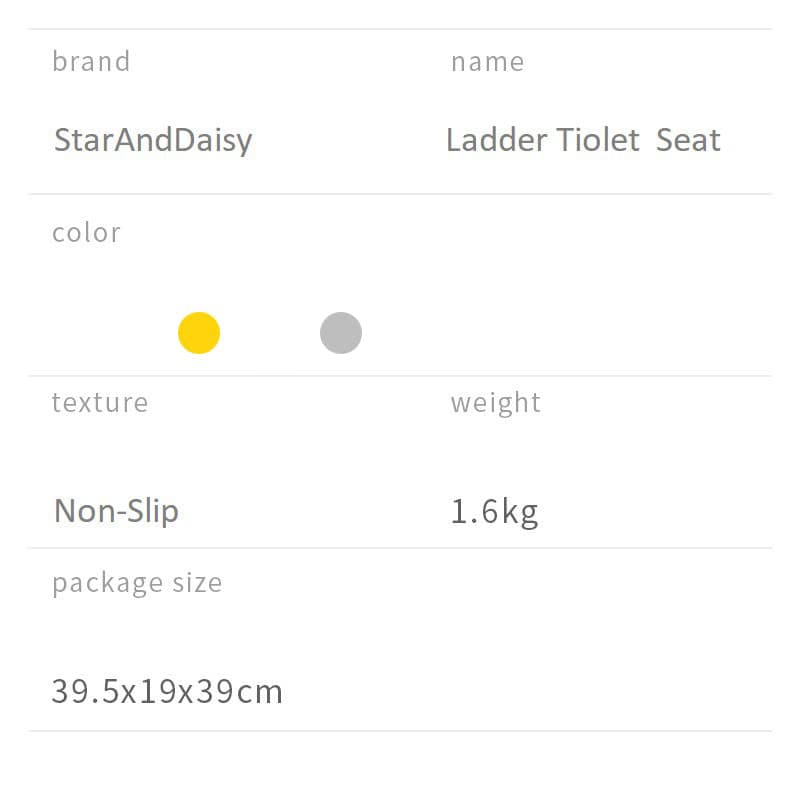Click the 'weight' field label

(495, 403)
